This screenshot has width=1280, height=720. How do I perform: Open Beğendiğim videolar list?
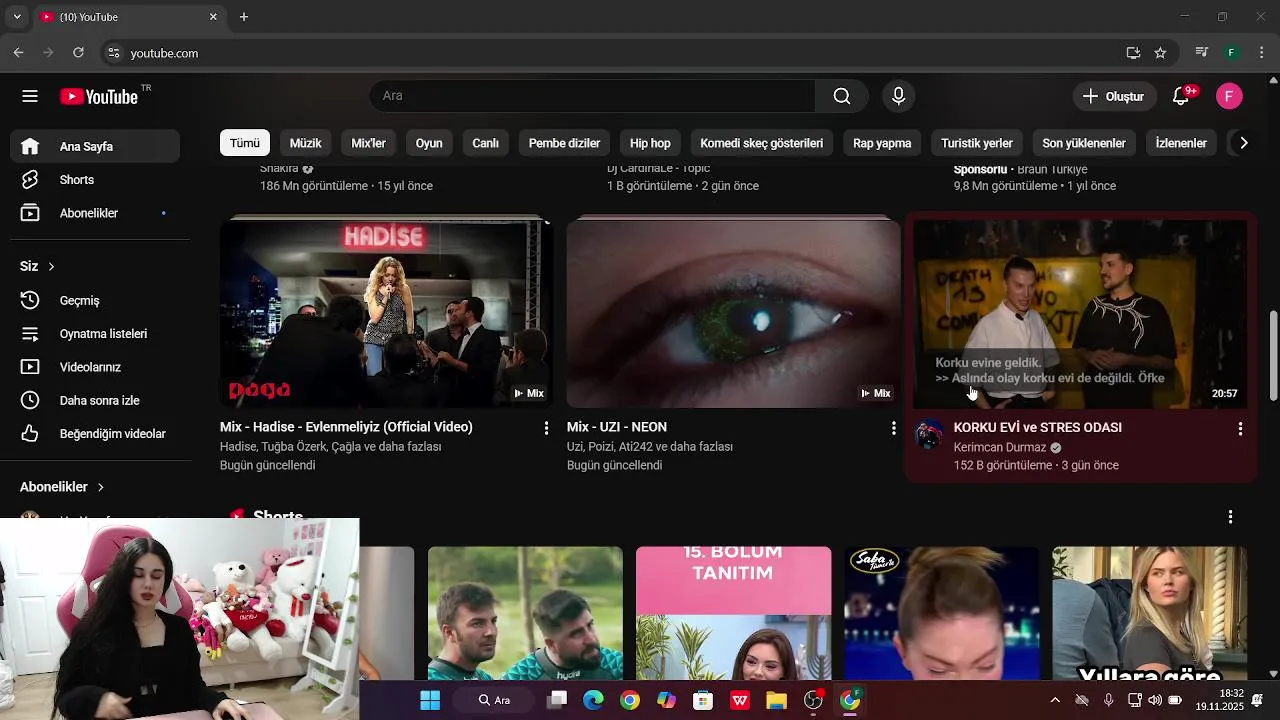pyautogui.click(x=95, y=434)
